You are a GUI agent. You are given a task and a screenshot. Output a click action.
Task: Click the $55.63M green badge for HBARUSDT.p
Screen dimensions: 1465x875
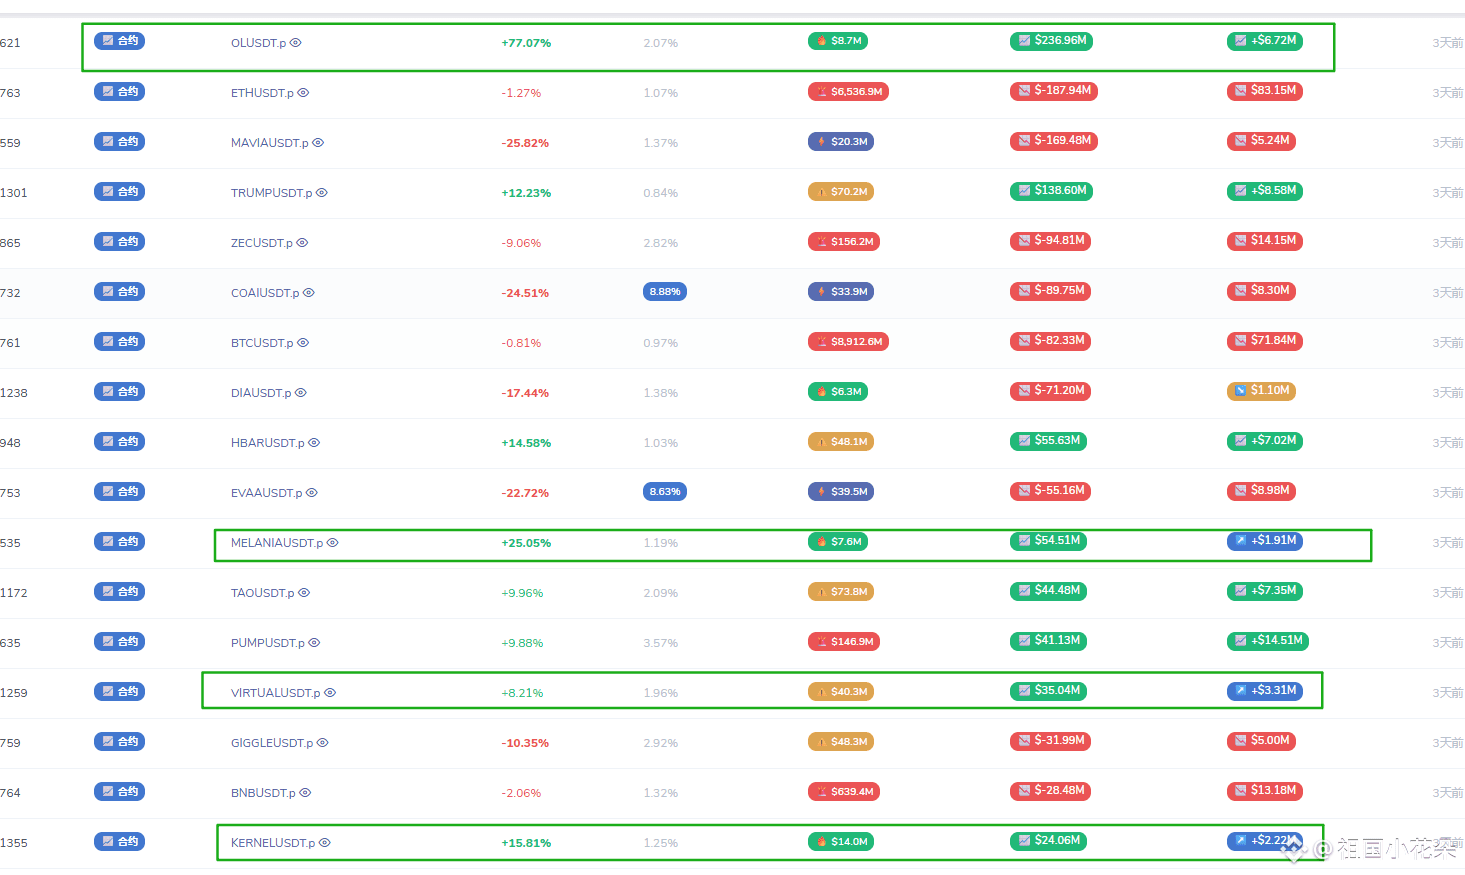1048,441
